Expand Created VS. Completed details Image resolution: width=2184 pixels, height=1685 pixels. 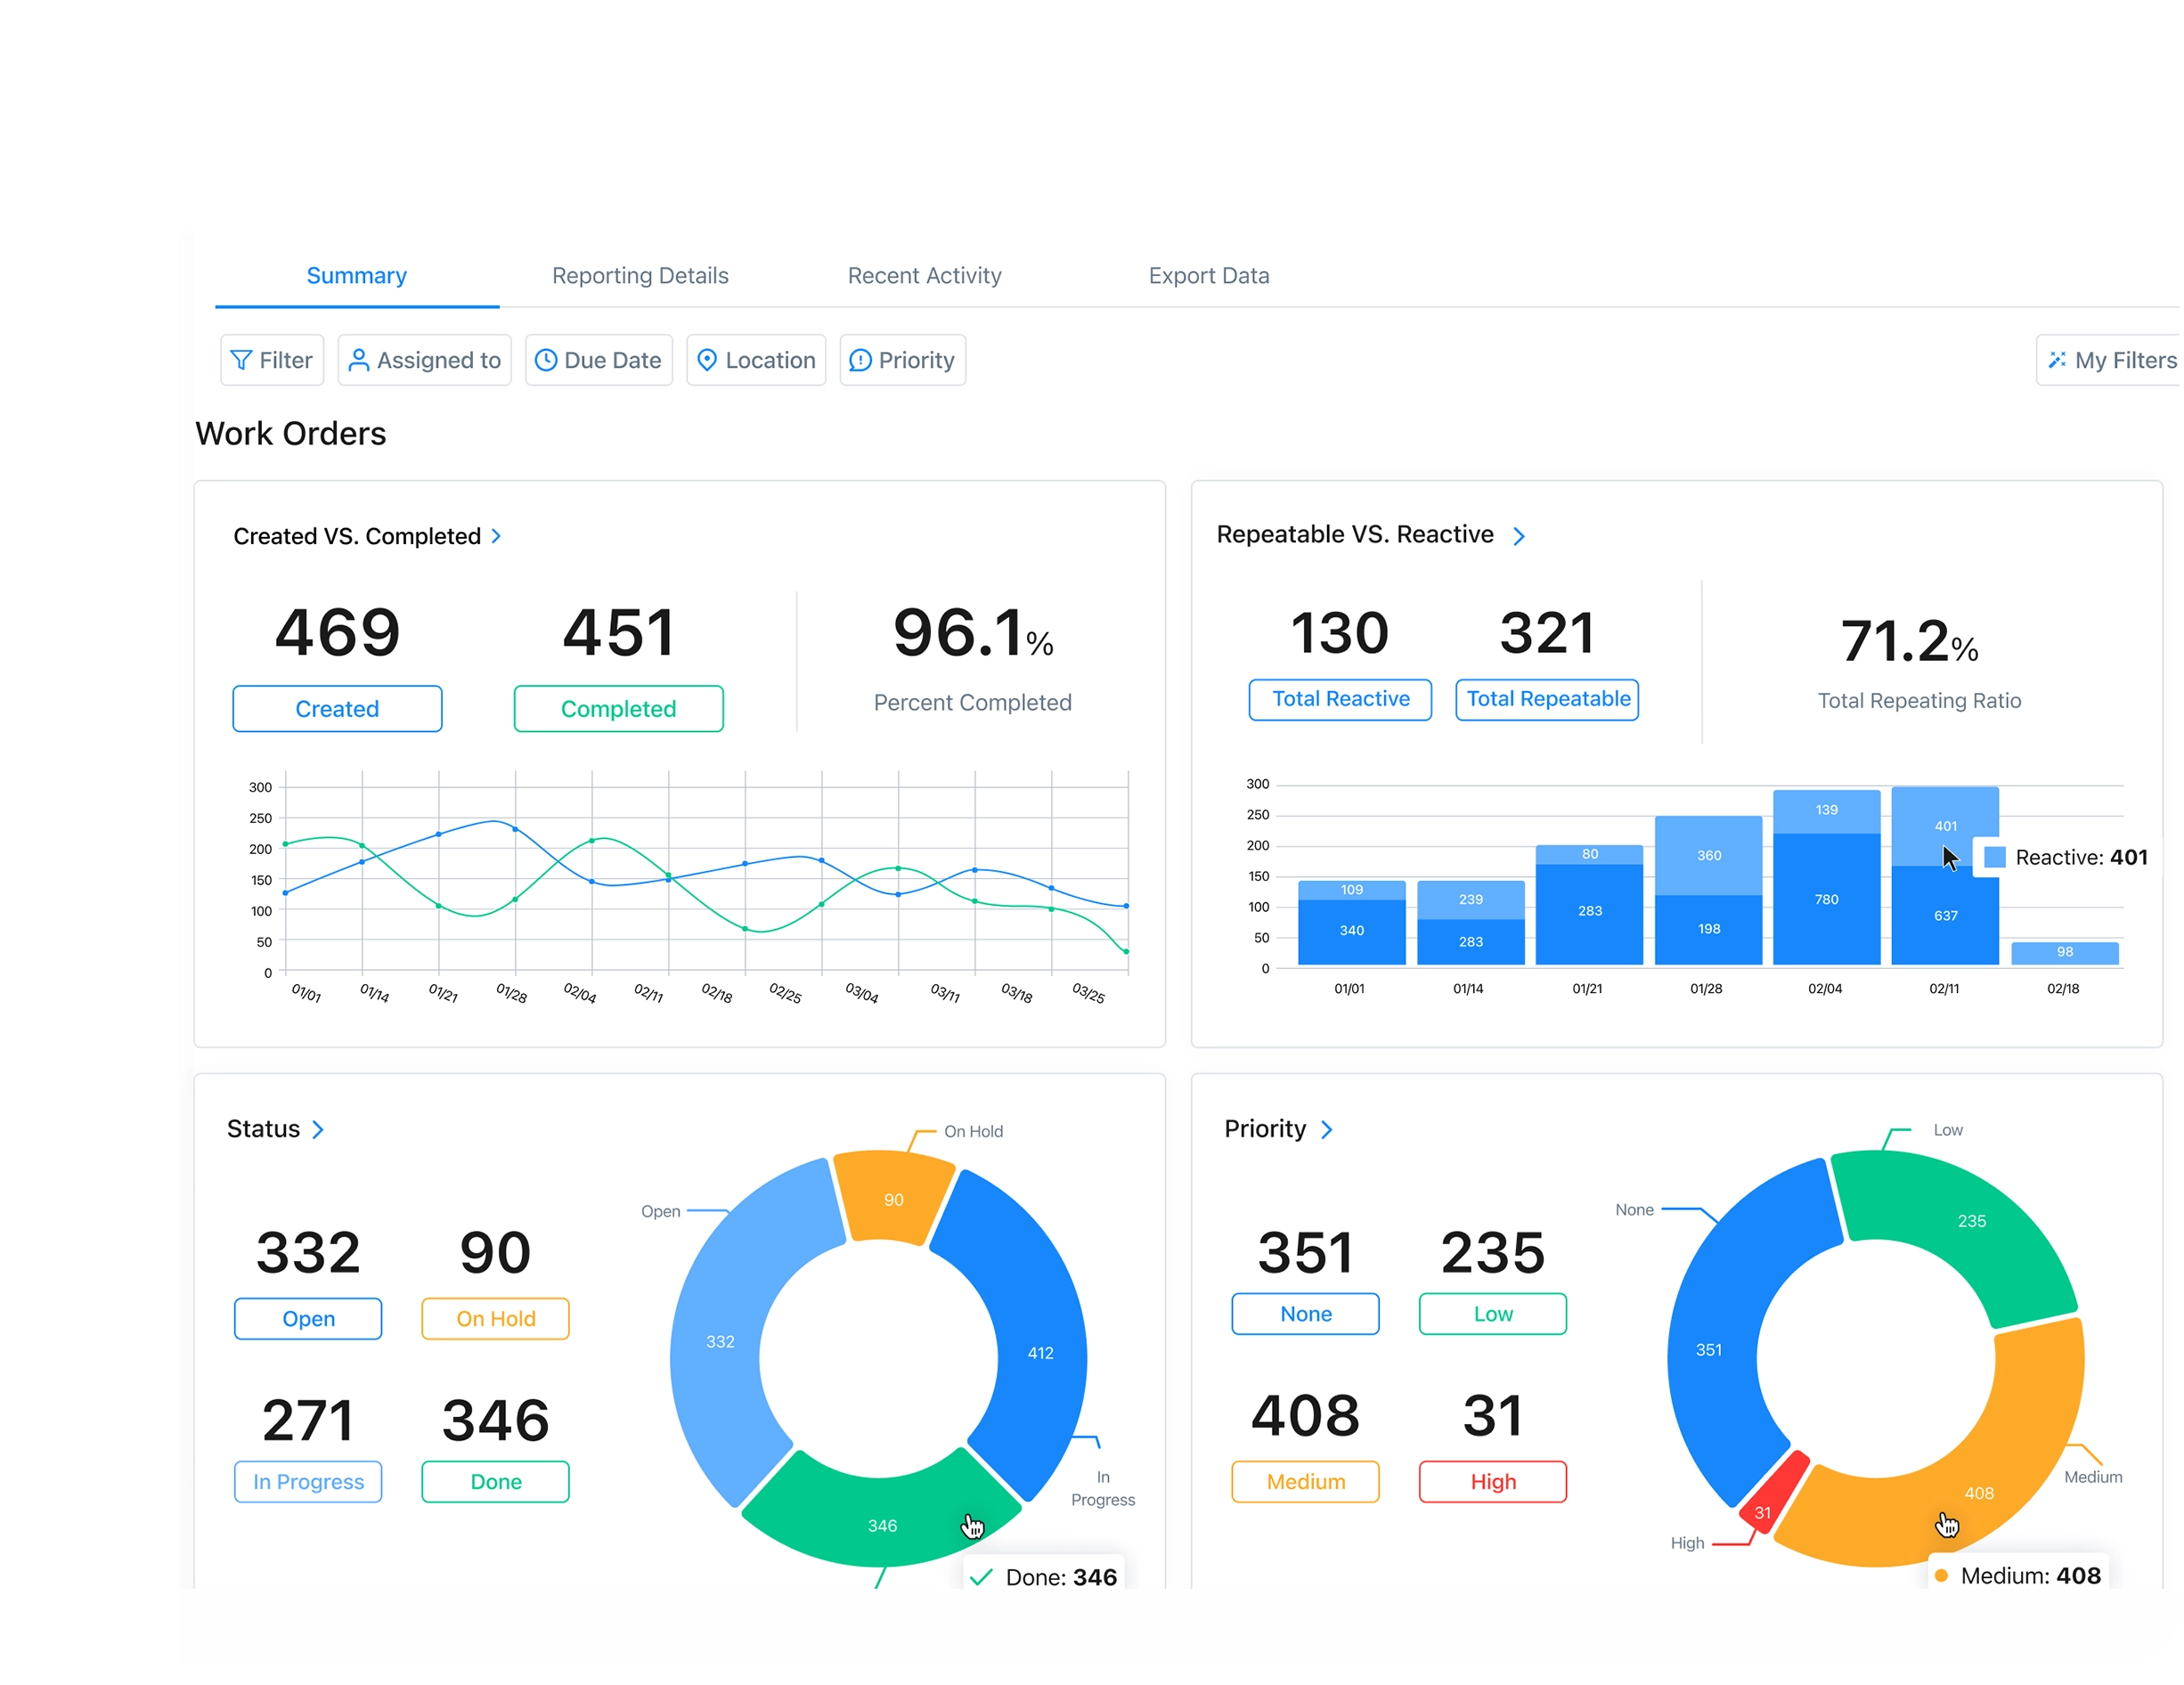(497, 536)
